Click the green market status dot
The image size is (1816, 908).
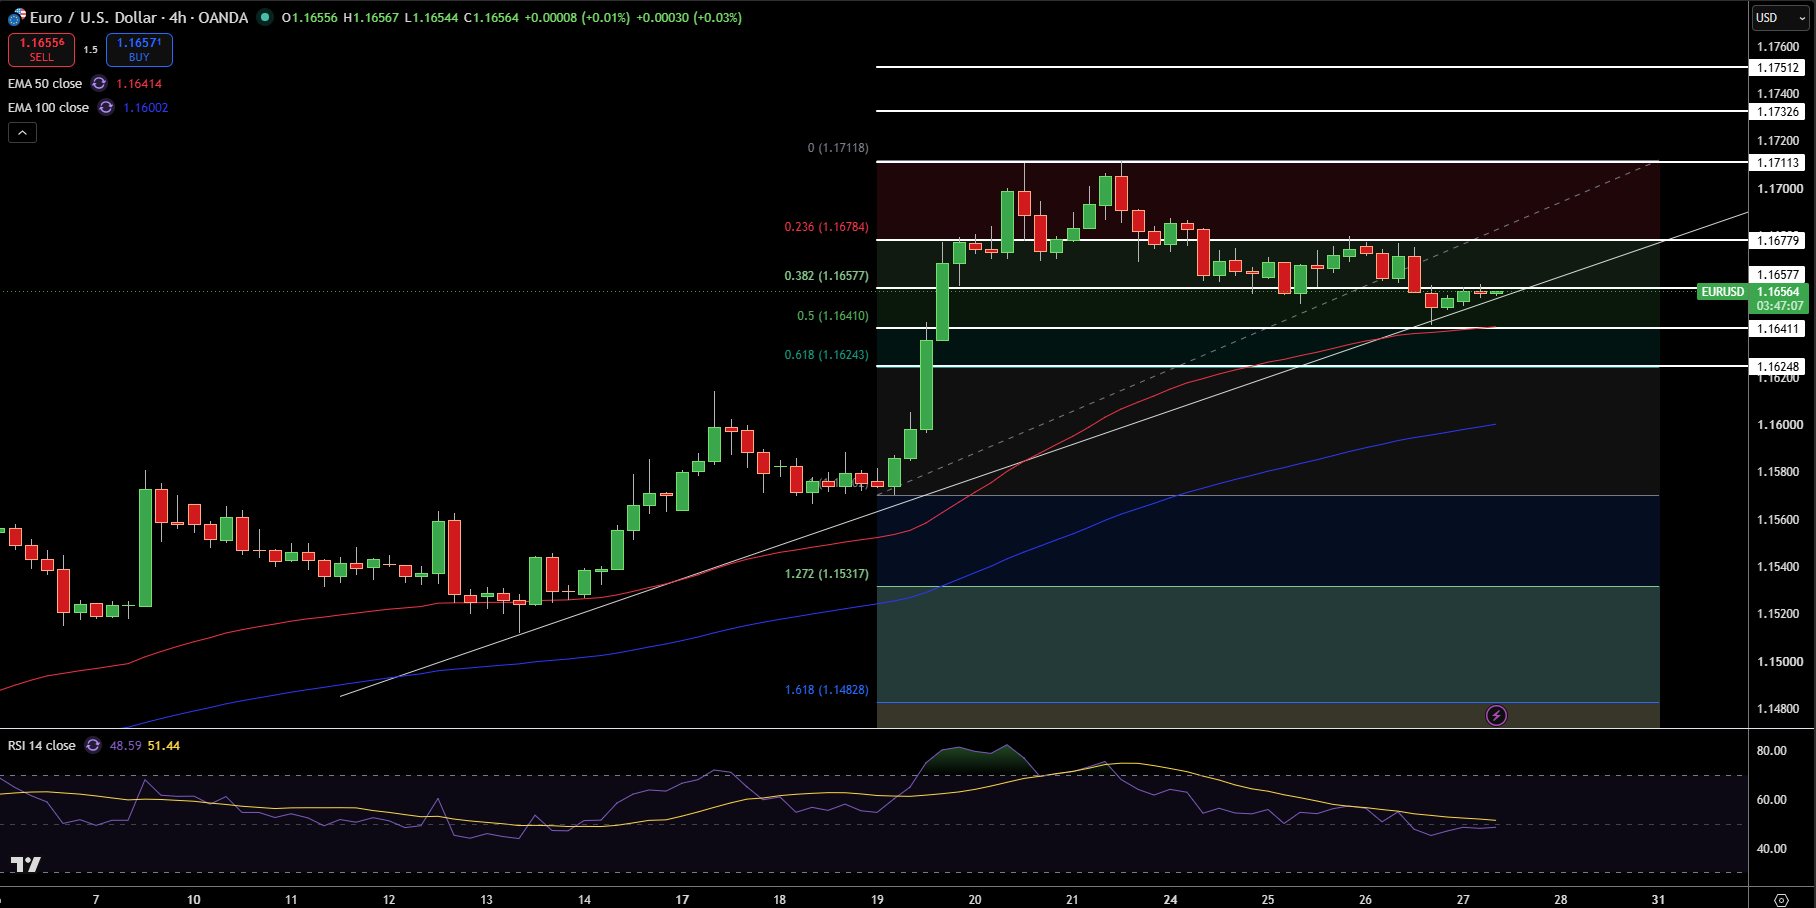pyautogui.click(x=265, y=17)
